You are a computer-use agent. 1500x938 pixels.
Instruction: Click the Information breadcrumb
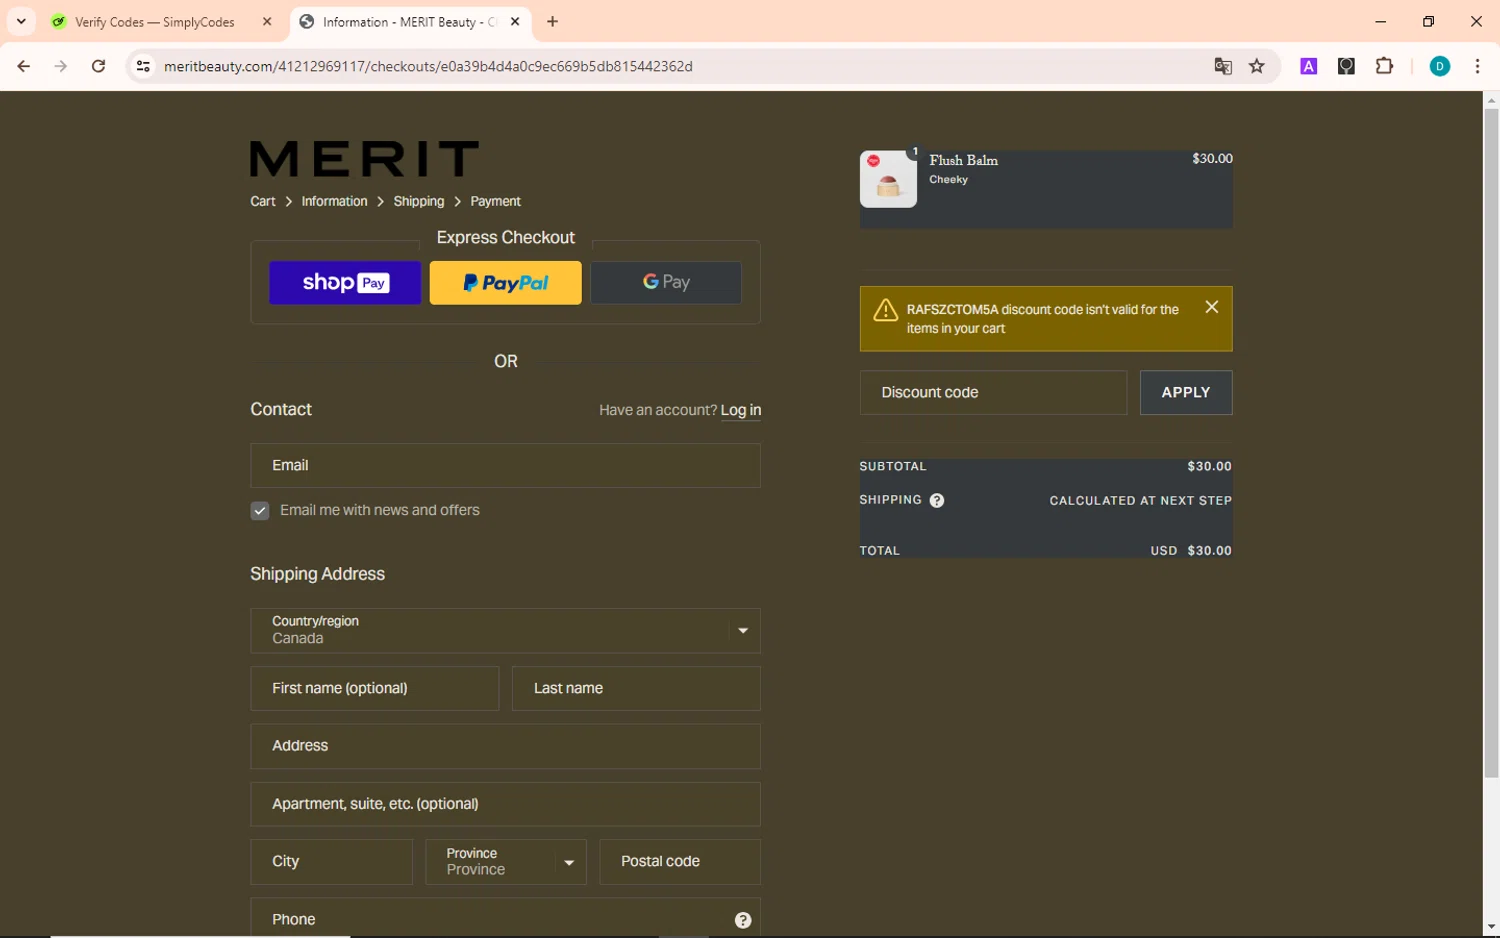click(334, 201)
